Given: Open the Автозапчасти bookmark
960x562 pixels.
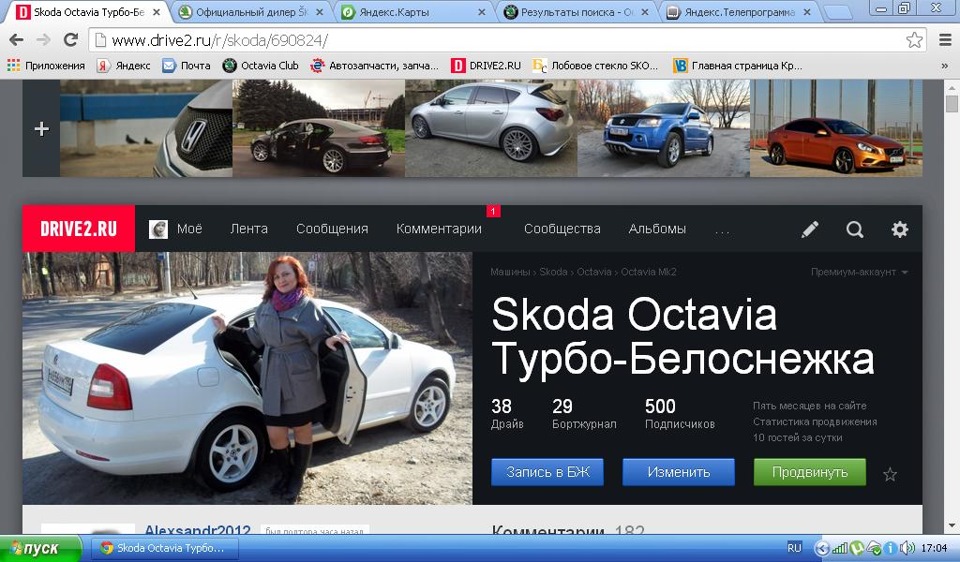Looking at the screenshot, I should click(374, 66).
